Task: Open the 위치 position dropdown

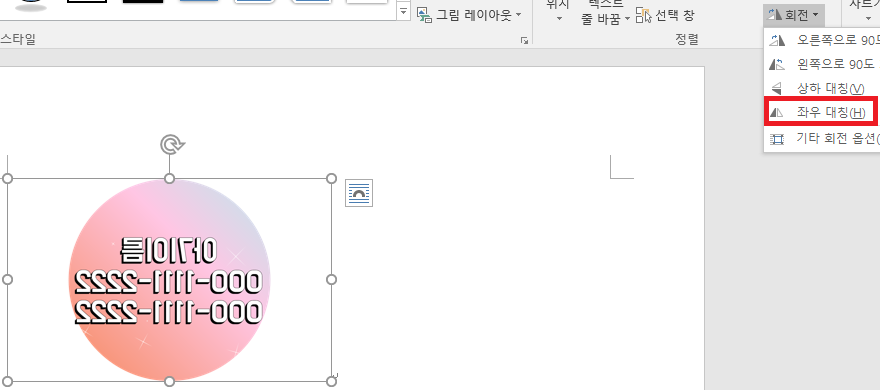Action: 558,11
